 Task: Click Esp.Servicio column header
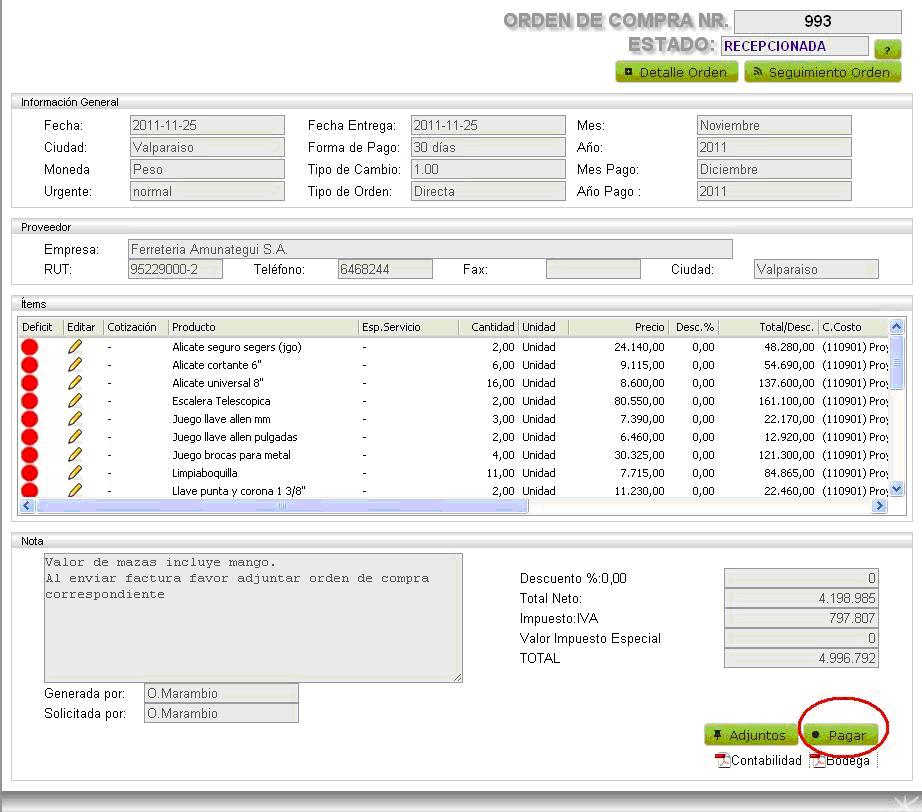[x=391, y=327]
